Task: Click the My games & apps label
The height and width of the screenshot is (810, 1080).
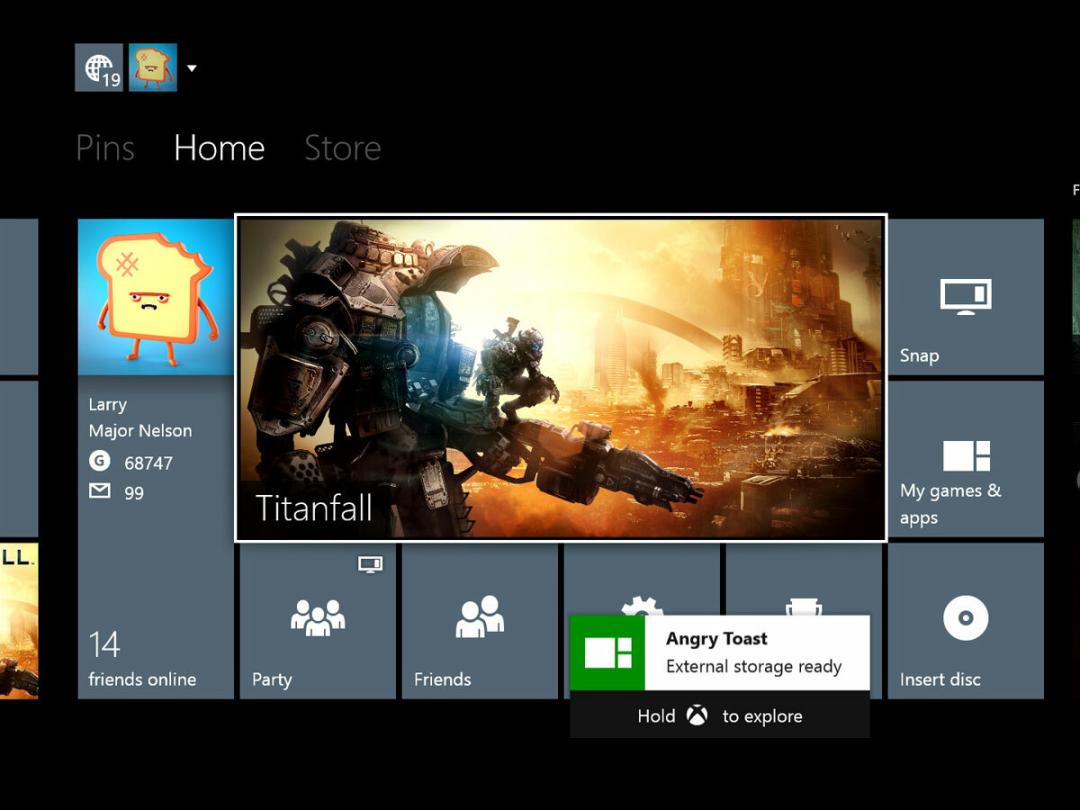Action: pyautogui.click(x=951, y=503)
